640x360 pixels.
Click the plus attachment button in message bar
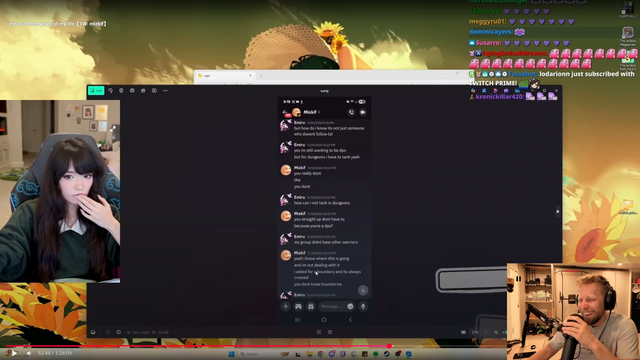pyautogui.click(x=286, y=306)
